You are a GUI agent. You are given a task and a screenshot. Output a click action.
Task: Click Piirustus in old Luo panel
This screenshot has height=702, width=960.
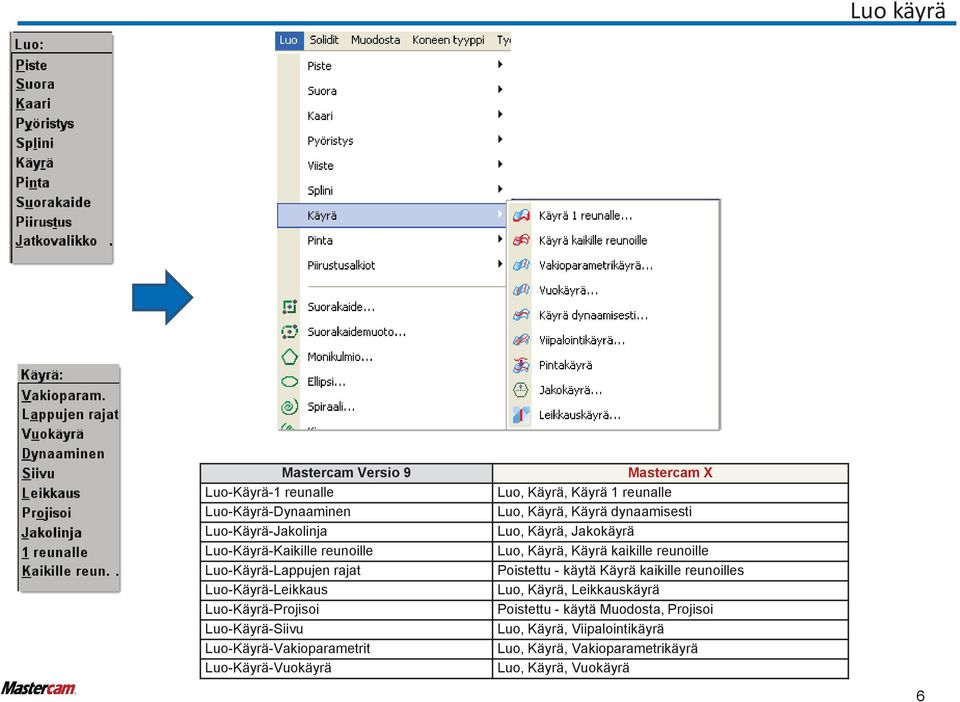[43, 222]
